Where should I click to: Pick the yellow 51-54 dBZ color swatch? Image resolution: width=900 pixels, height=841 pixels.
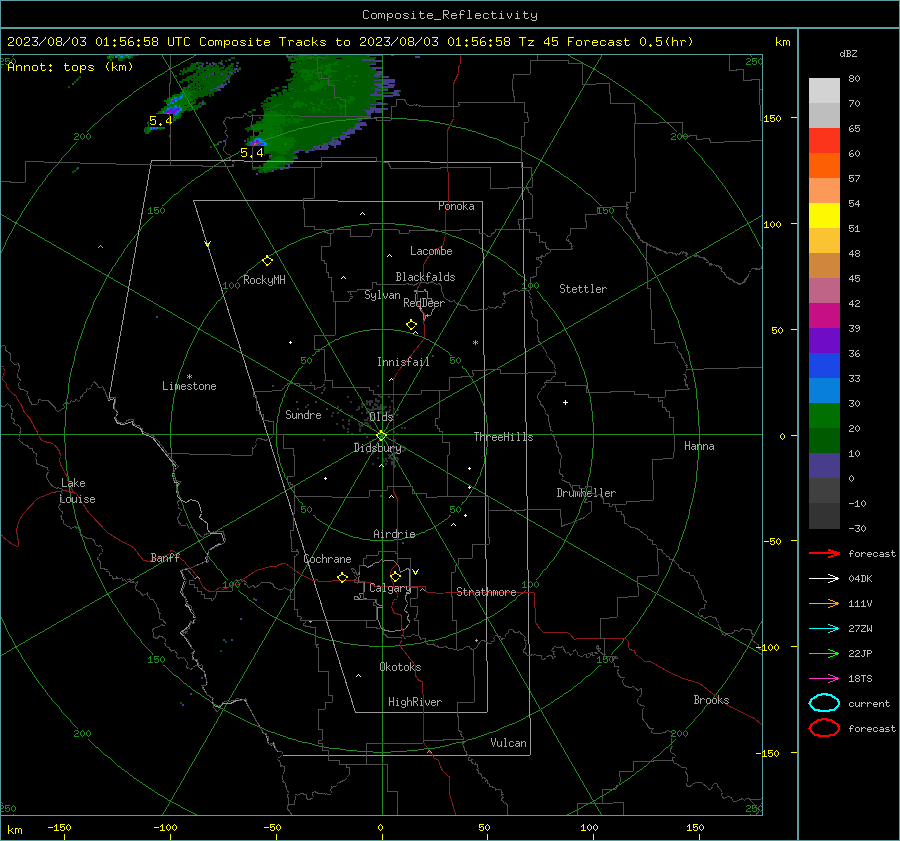click(x=824, y=216)
